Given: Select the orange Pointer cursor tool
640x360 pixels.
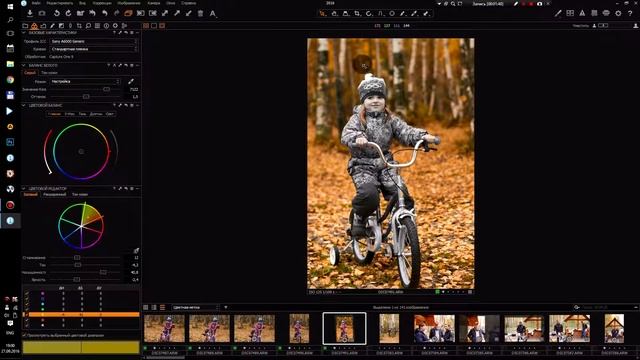Looking at the screenshot, I should [x=322, y=13].
